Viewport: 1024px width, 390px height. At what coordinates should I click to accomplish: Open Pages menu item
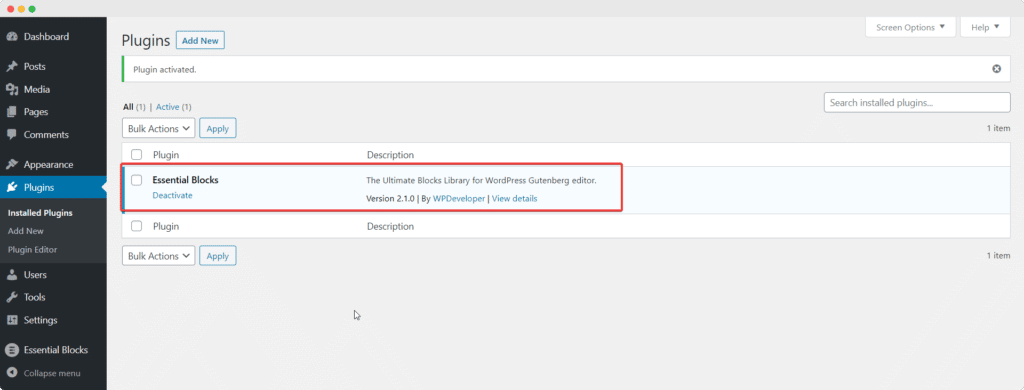(x=36, y=112)
